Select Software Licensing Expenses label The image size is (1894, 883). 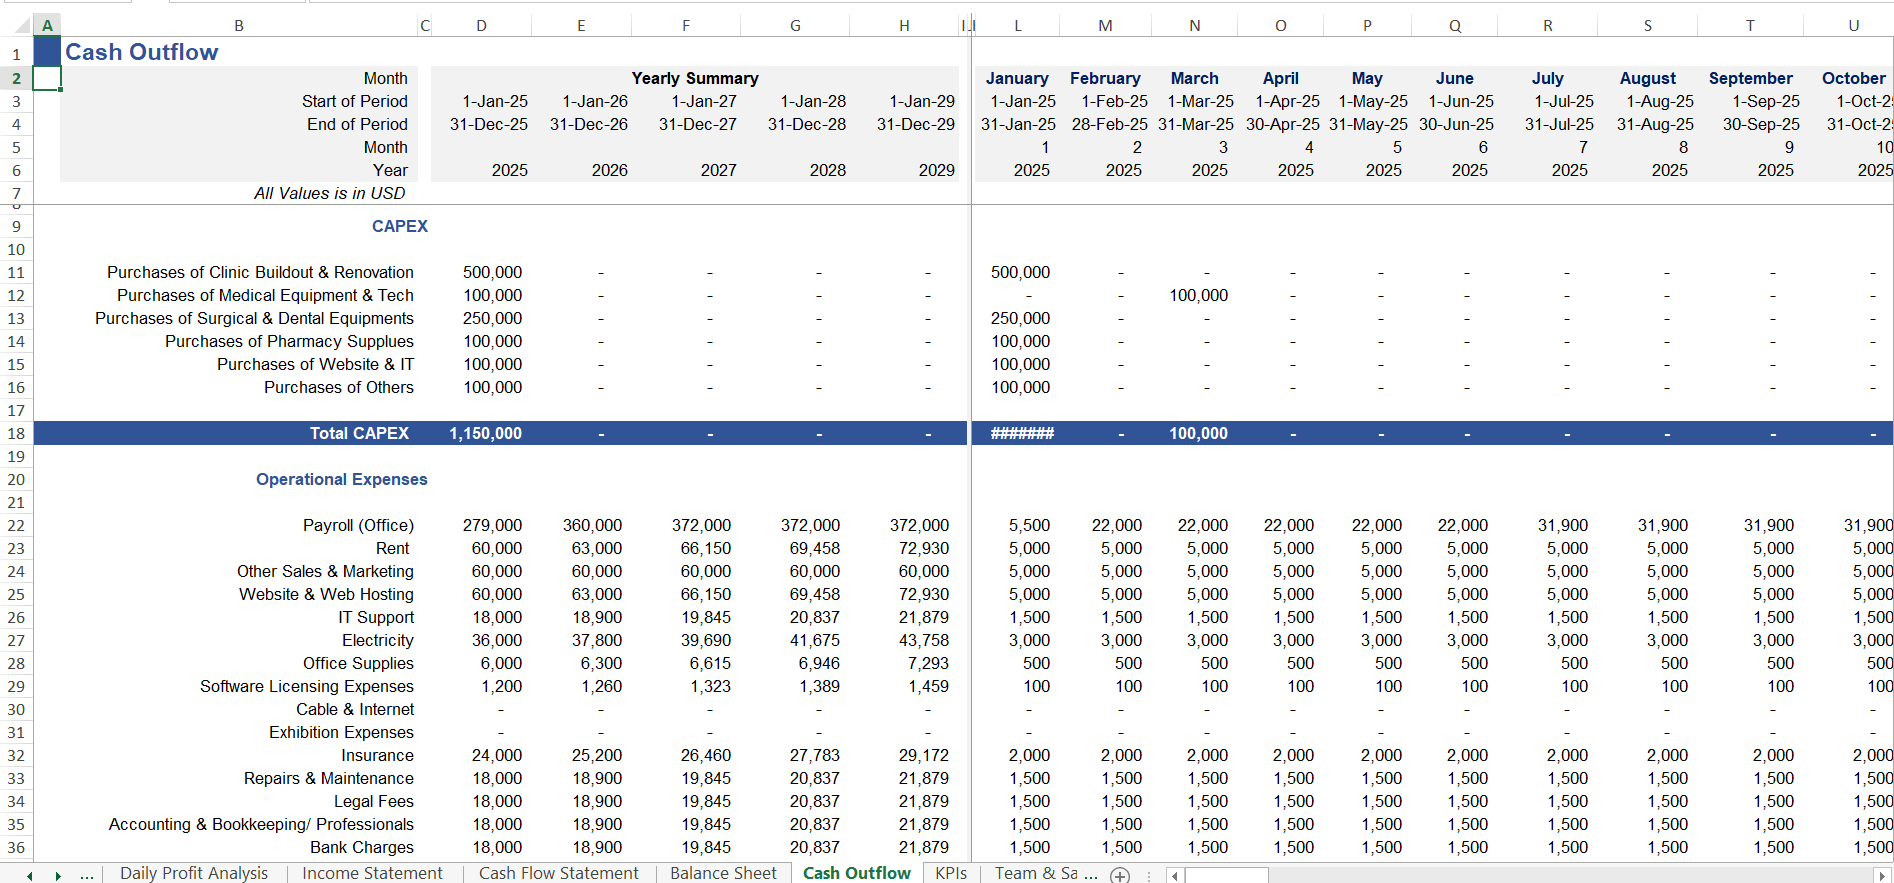(306, 686)
